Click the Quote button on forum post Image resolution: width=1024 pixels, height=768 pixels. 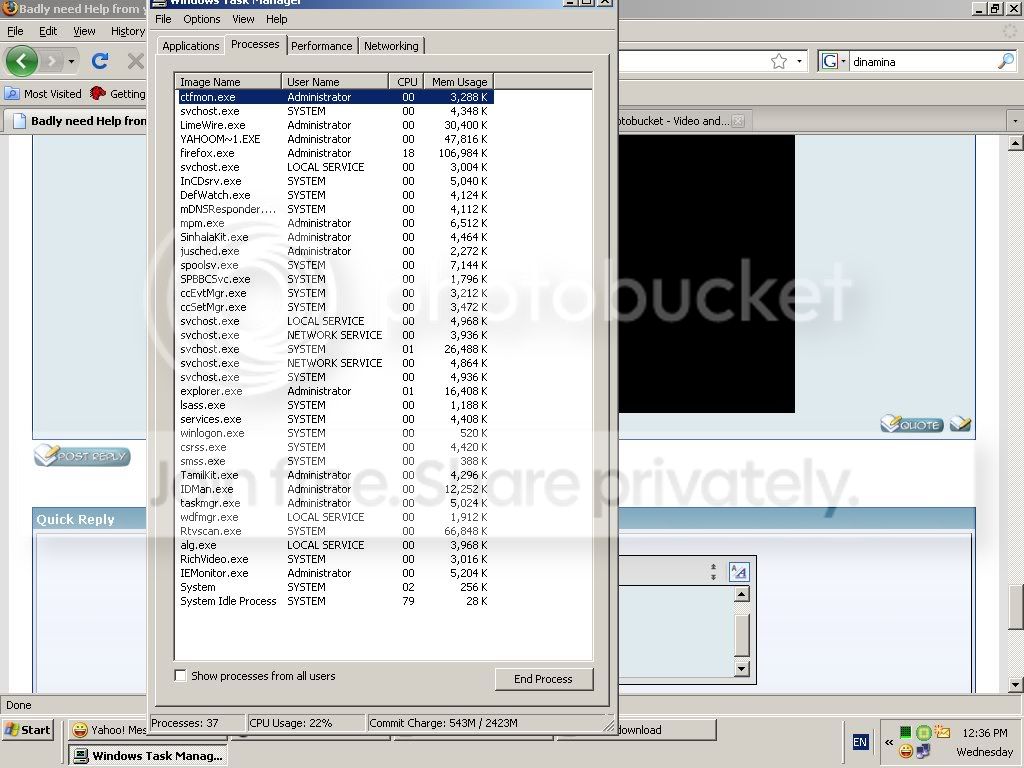912,424
